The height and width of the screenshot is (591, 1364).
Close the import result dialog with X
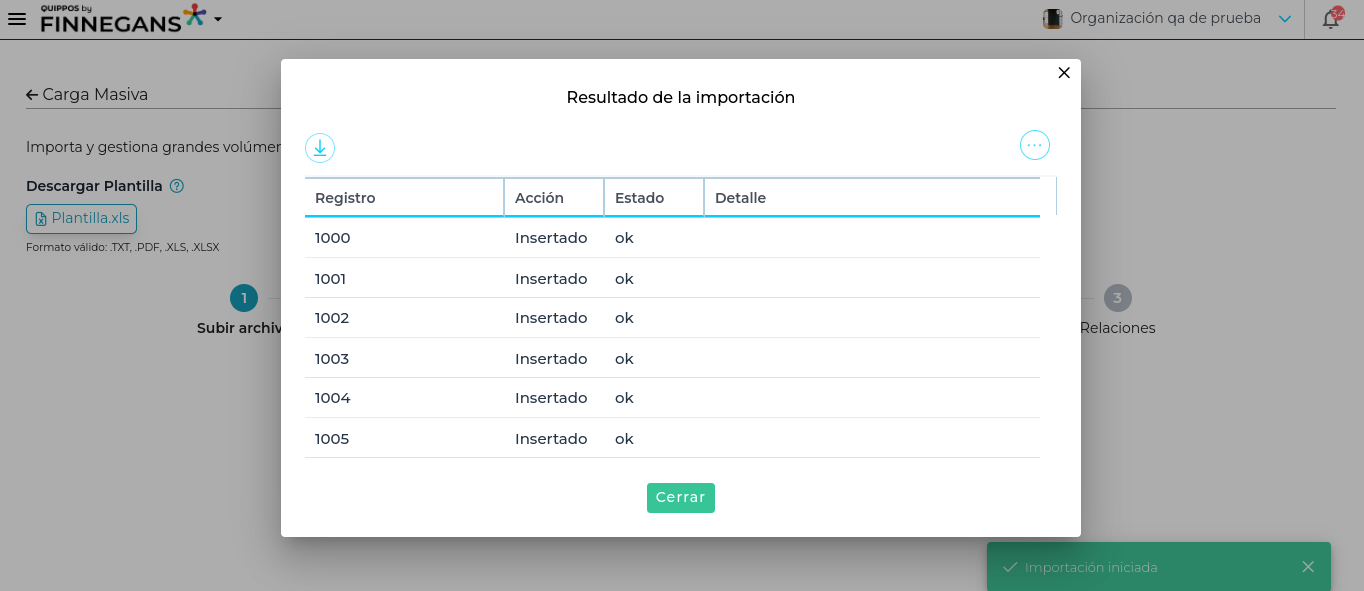pyautogui.click(x=1064, y=73)
